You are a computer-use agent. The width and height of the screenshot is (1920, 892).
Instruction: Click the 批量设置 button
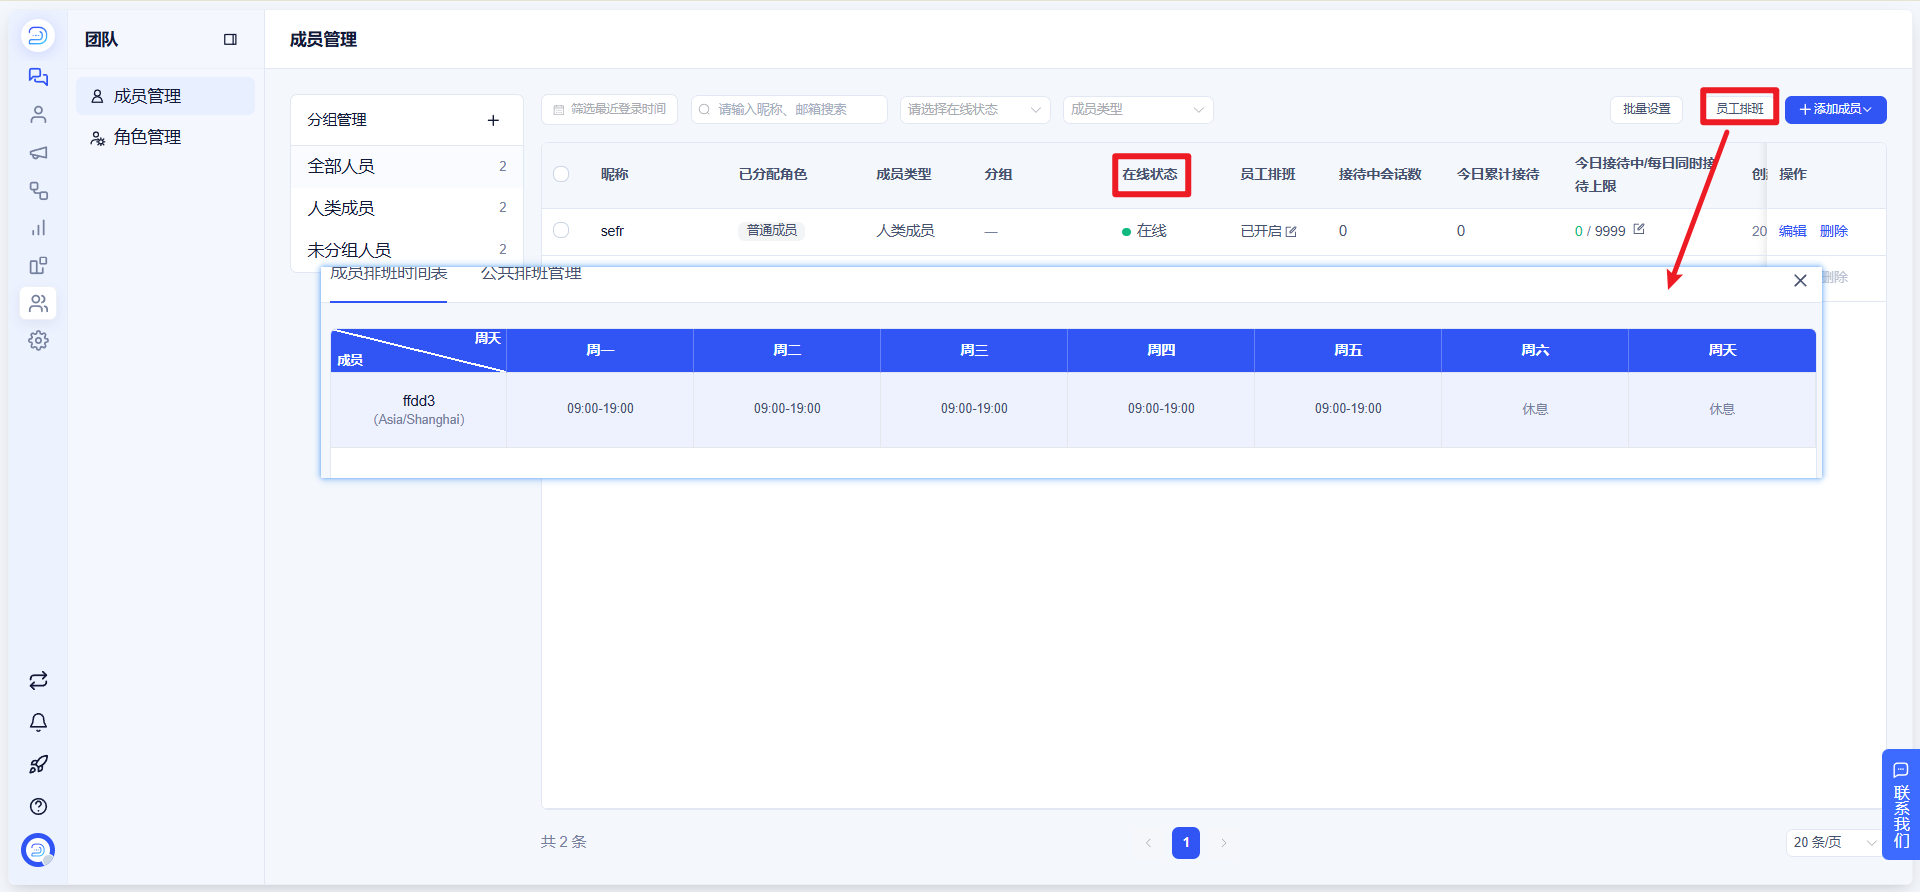1646,109
